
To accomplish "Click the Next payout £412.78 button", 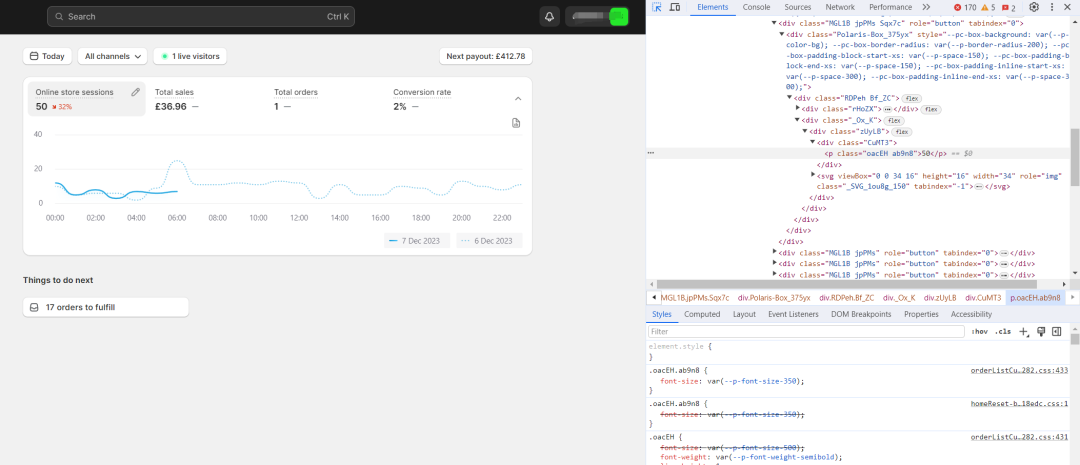I will click(486, 56).
